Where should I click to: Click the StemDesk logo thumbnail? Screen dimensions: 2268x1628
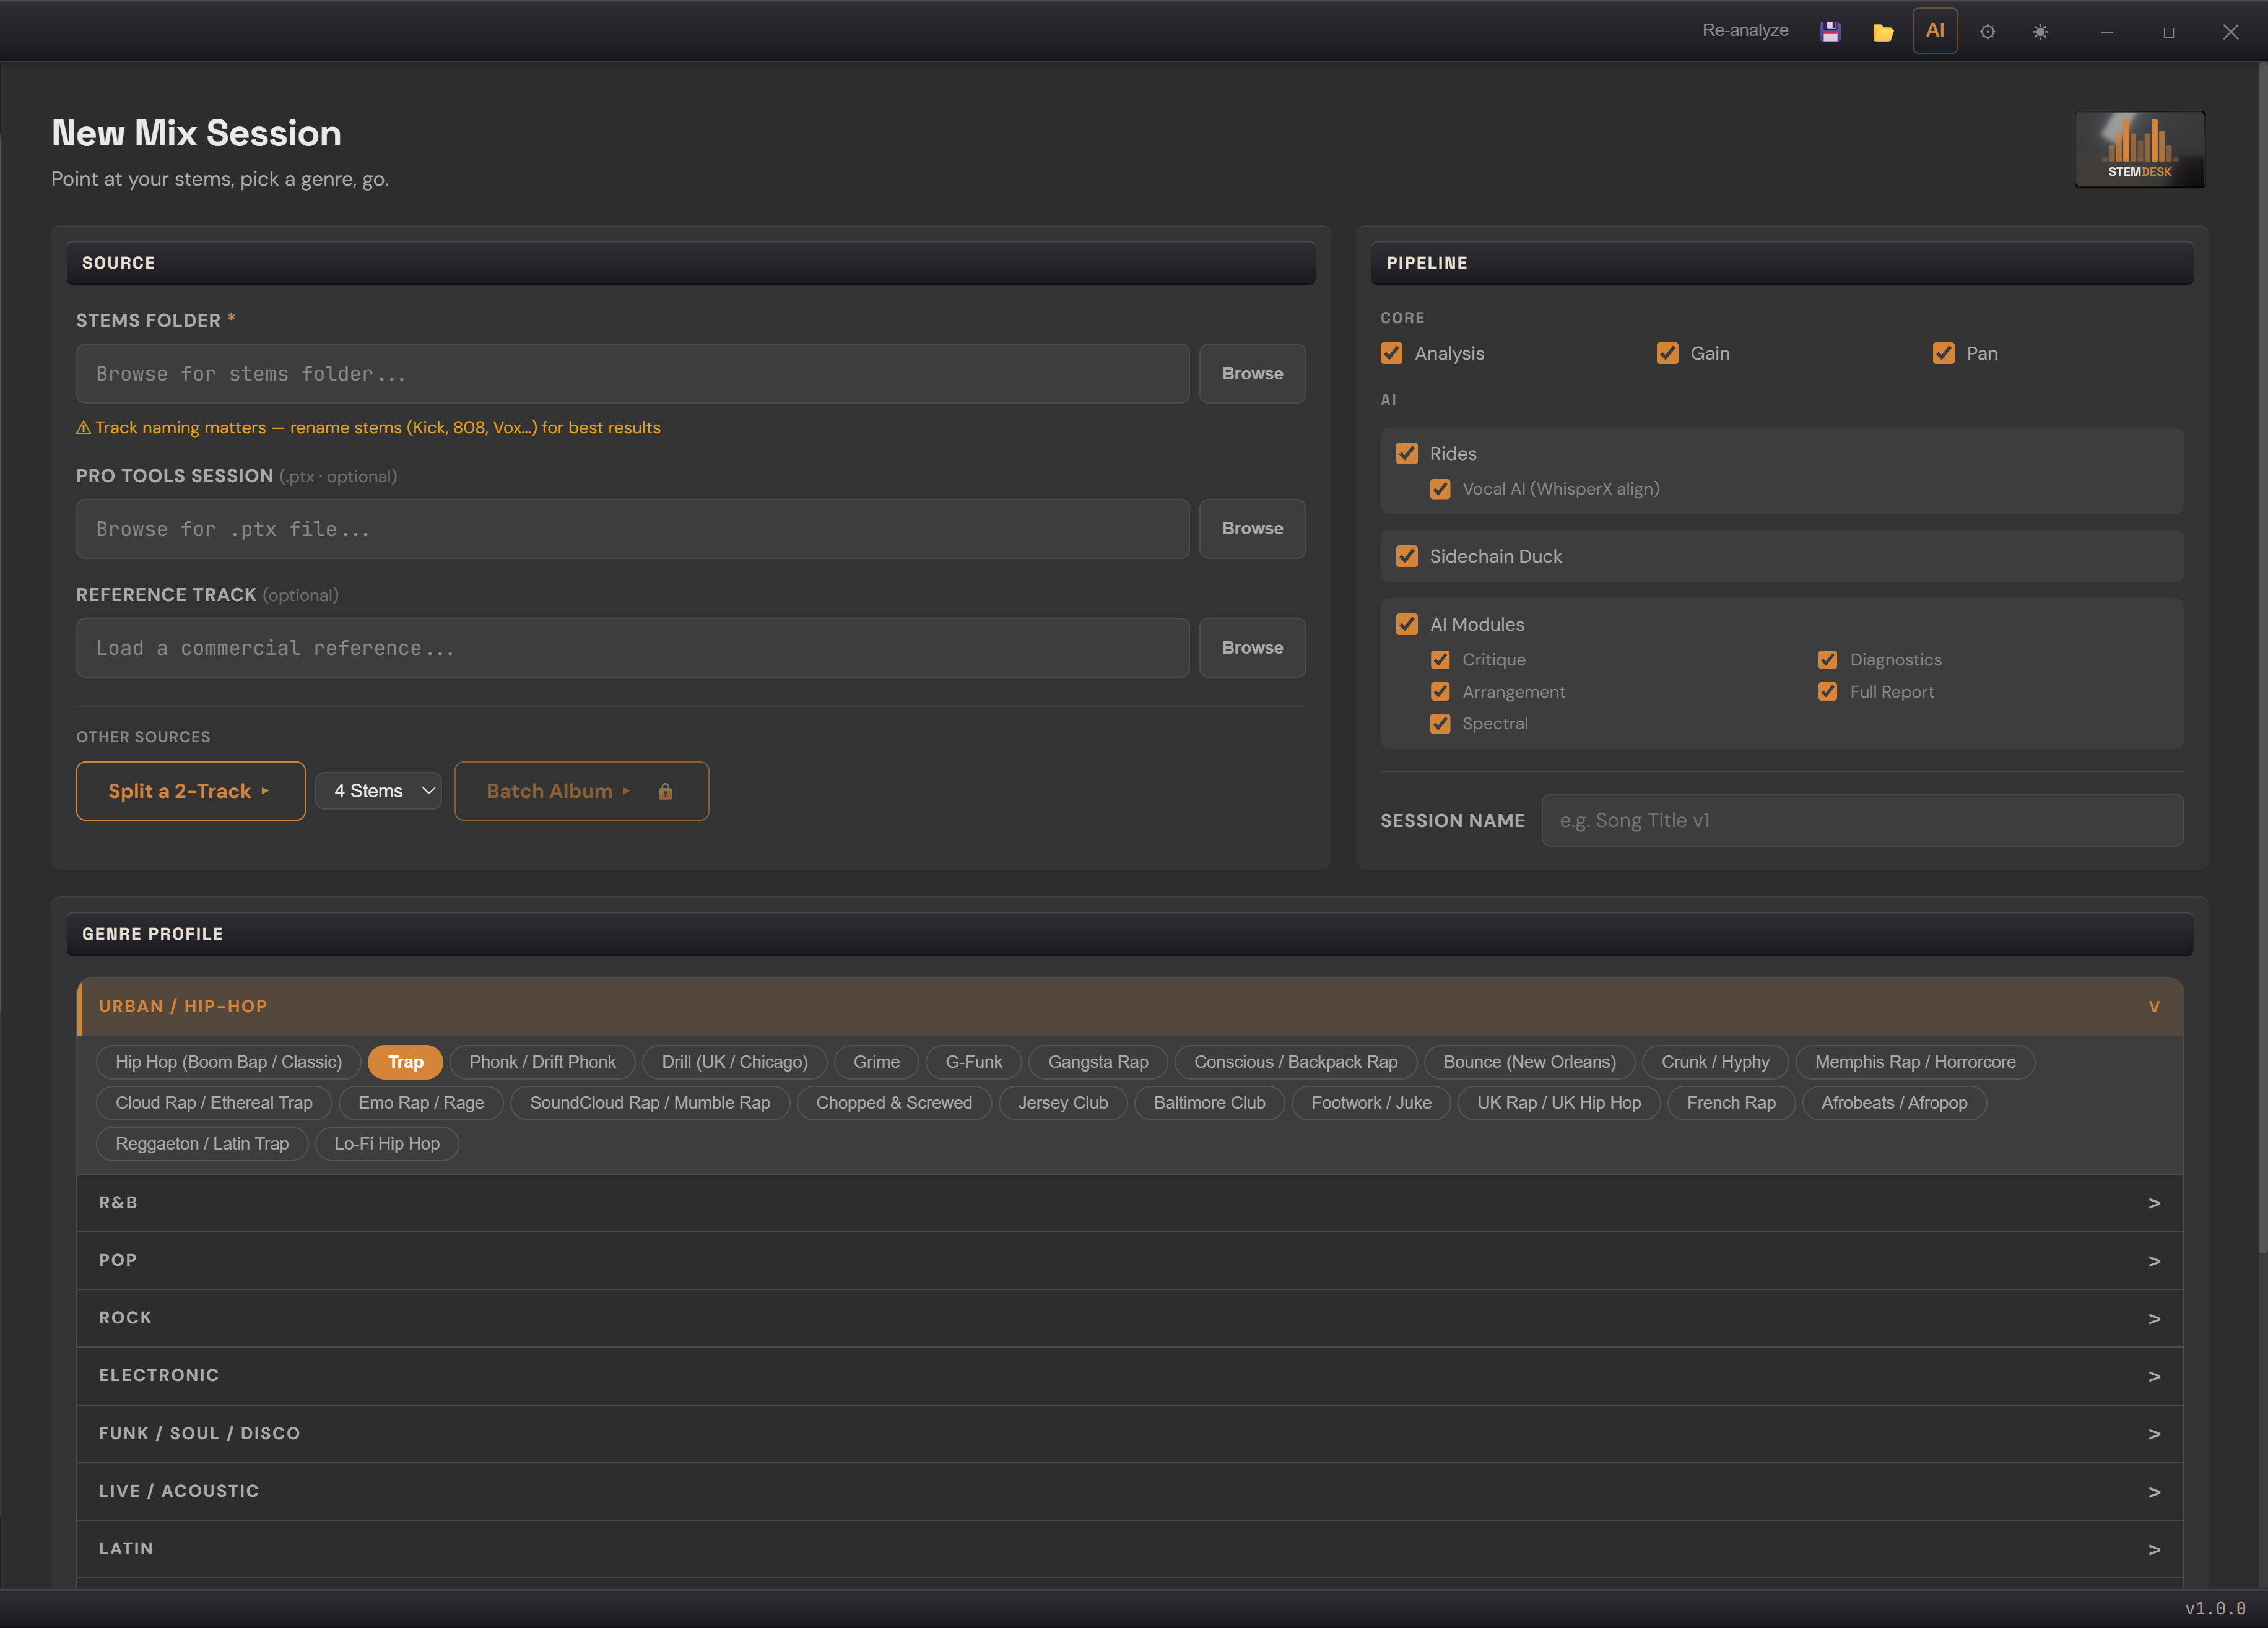point(2139,150)
